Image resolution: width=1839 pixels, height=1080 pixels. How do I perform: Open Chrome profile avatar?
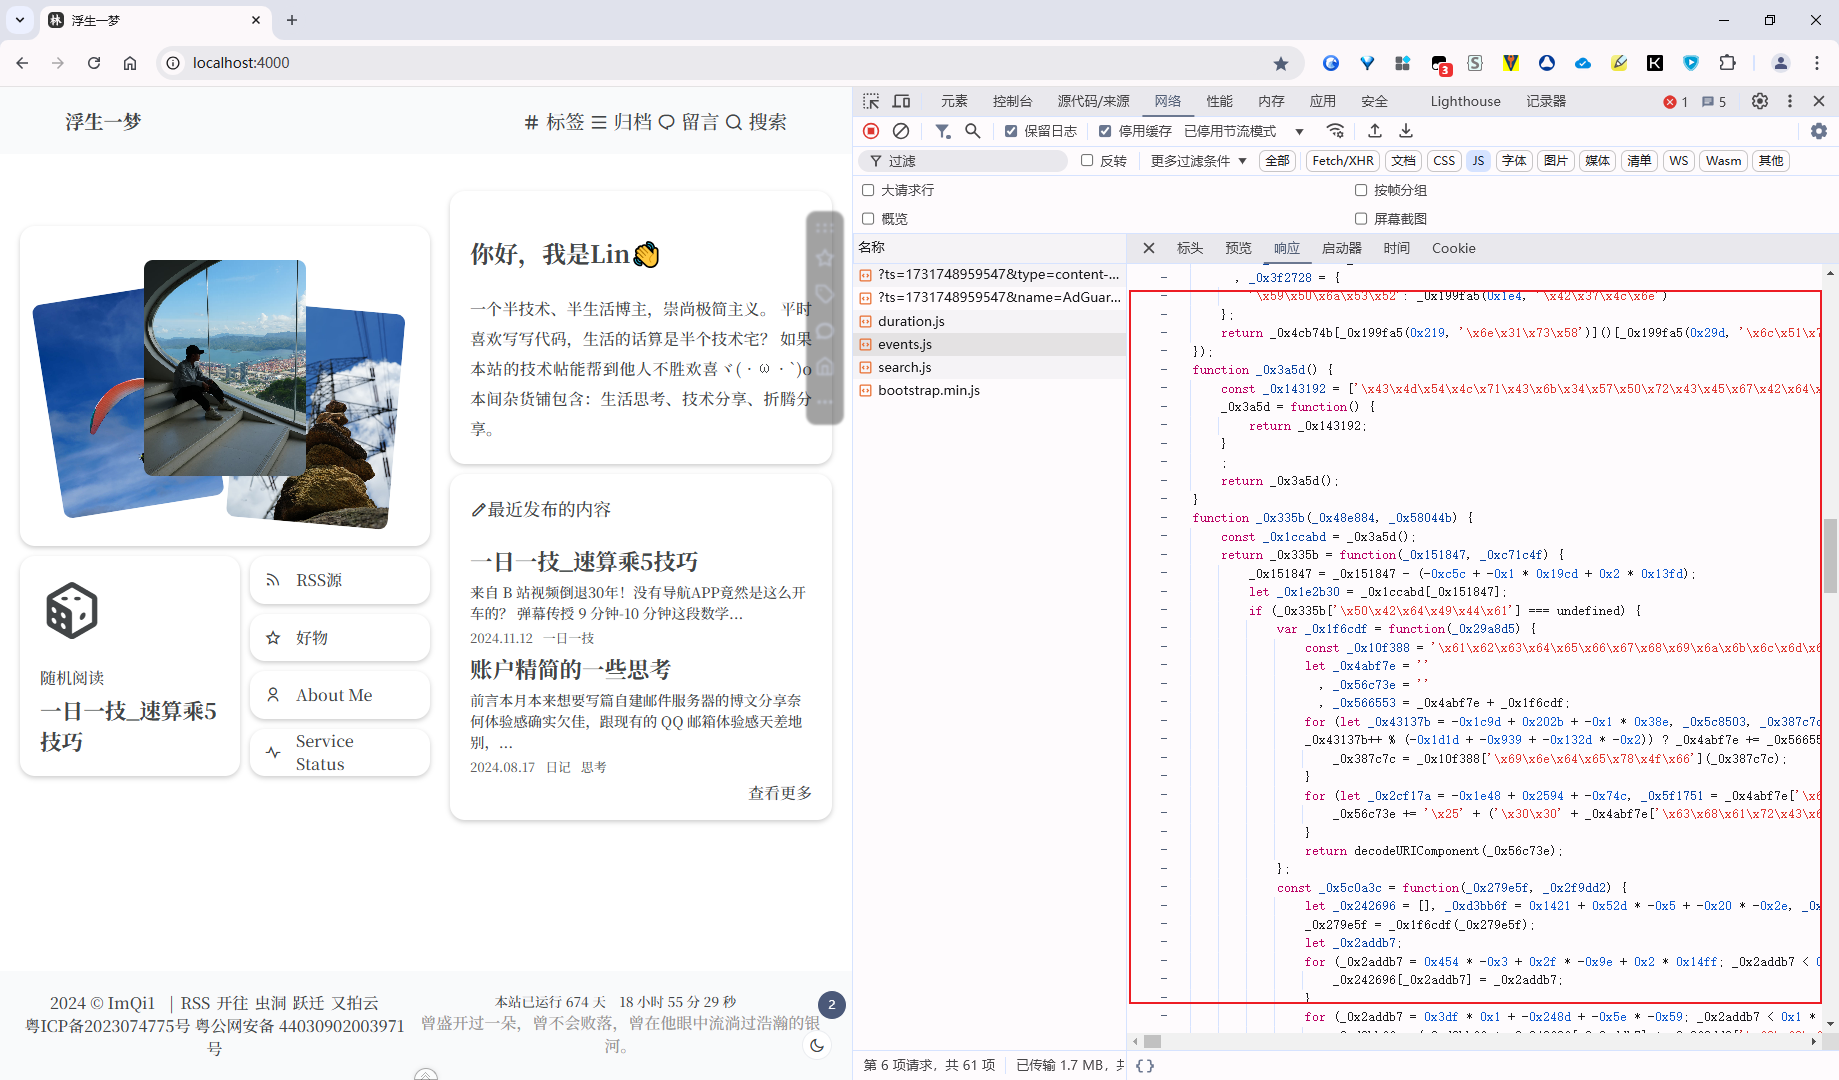coord(1781,63)
